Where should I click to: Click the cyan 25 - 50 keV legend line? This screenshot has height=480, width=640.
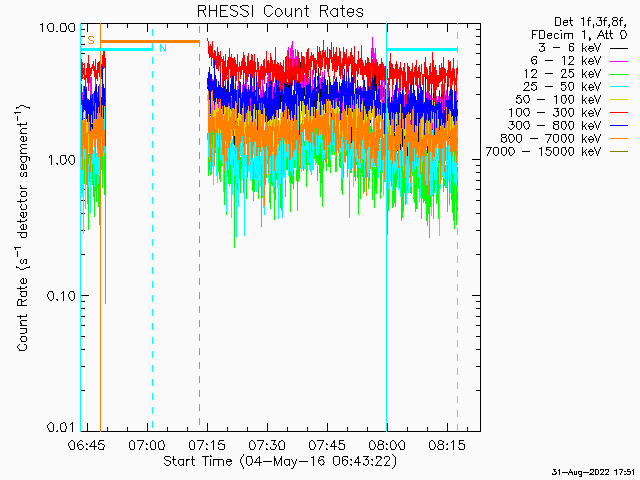(619, 87)
